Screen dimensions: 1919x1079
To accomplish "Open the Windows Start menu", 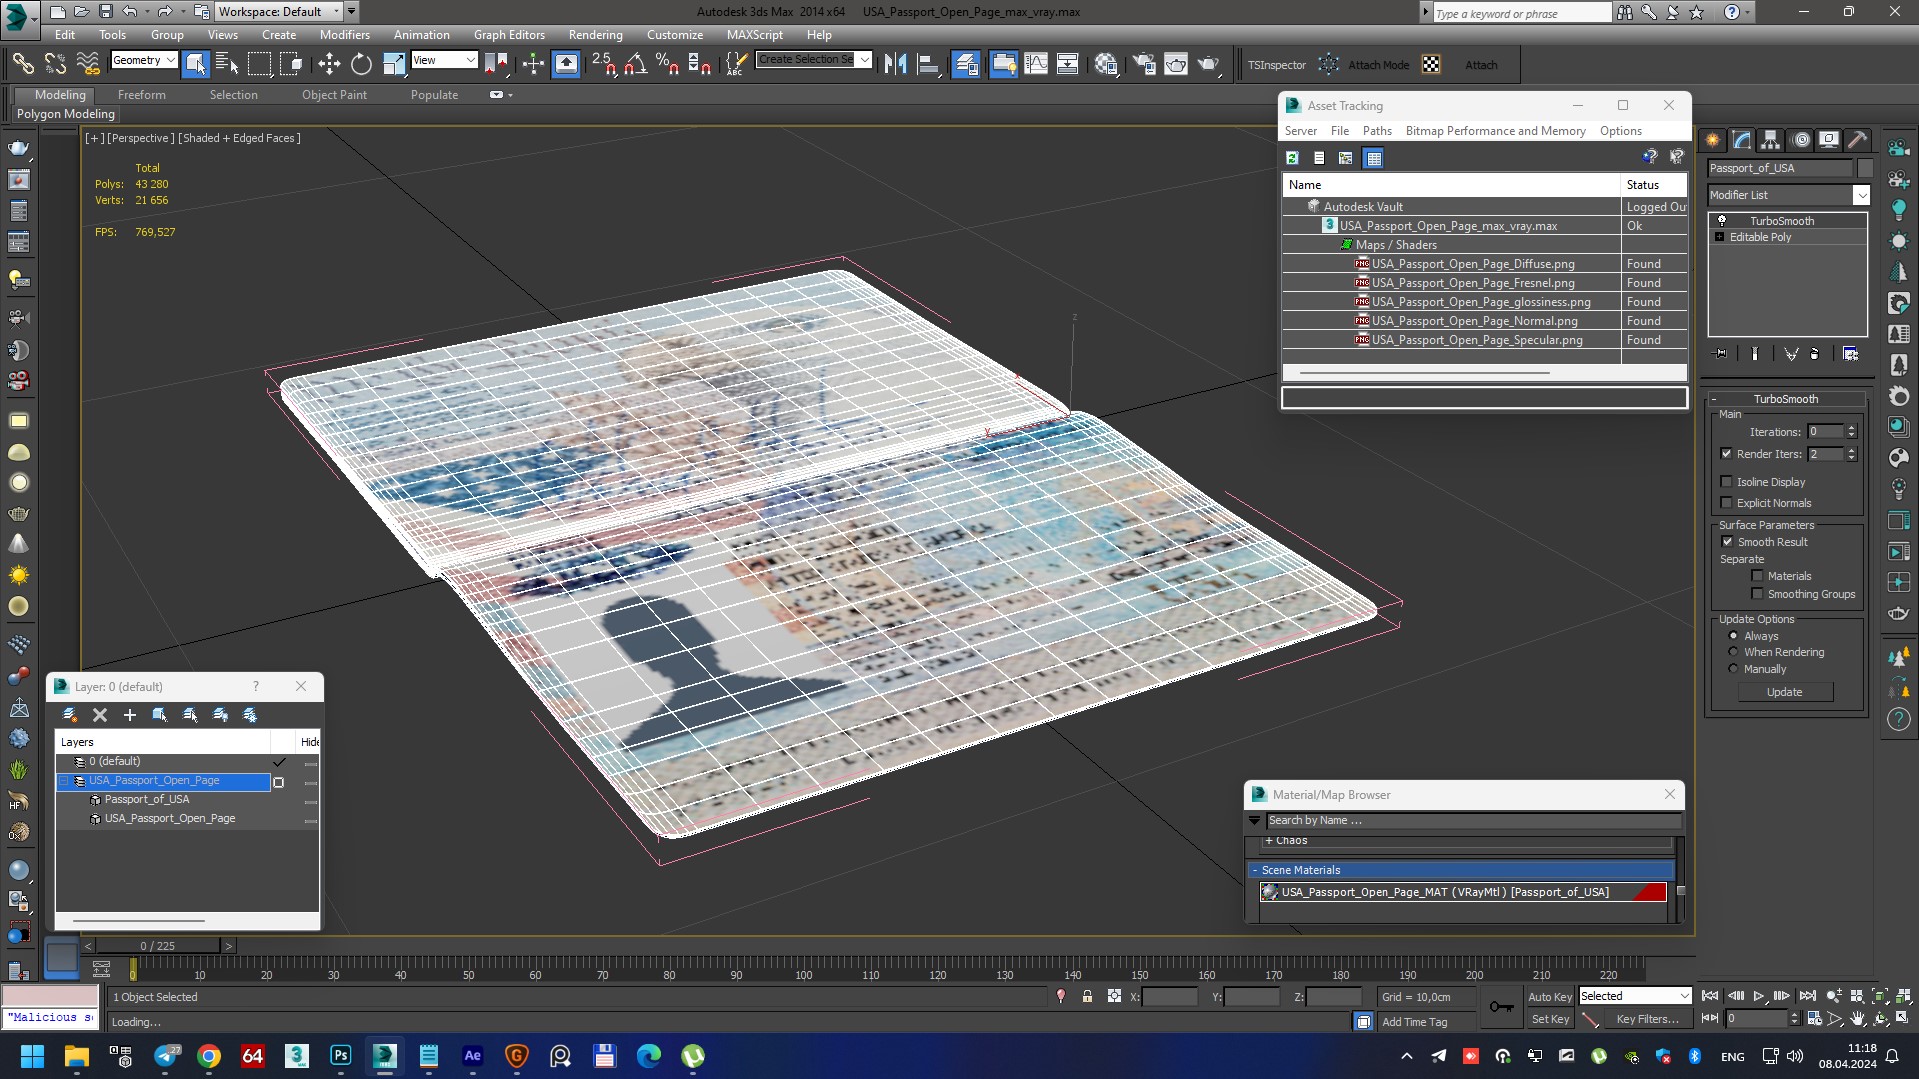I will point(32,1056).
